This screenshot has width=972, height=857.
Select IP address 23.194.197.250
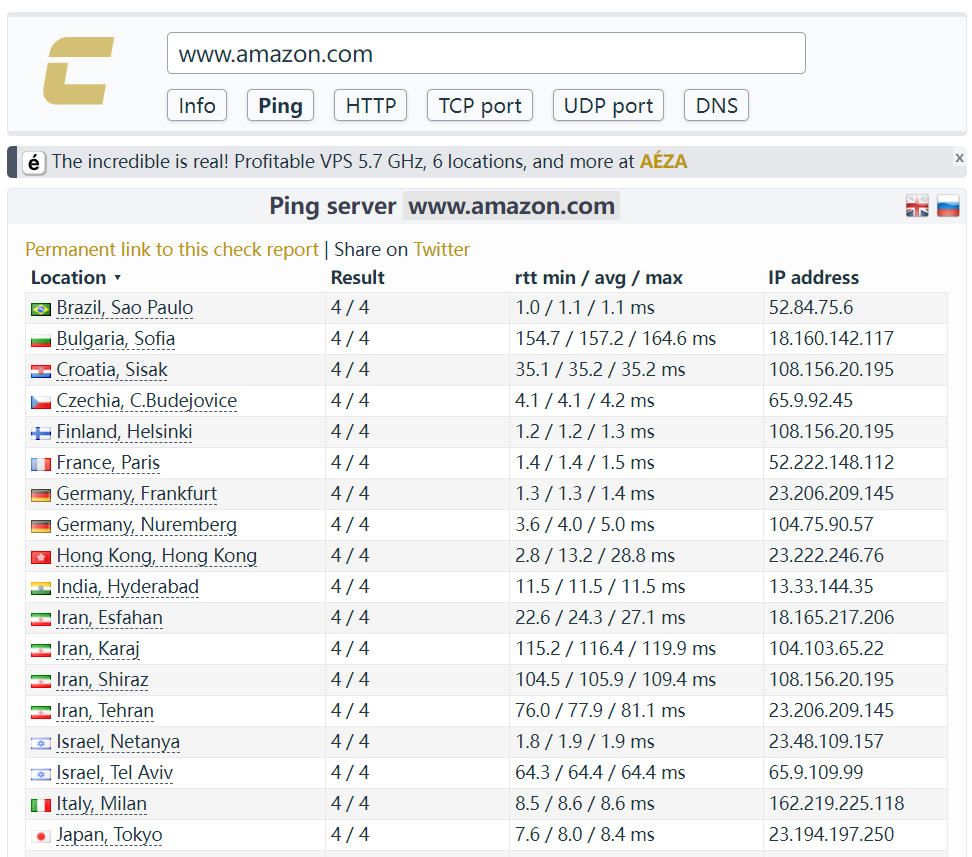point(831,835)
